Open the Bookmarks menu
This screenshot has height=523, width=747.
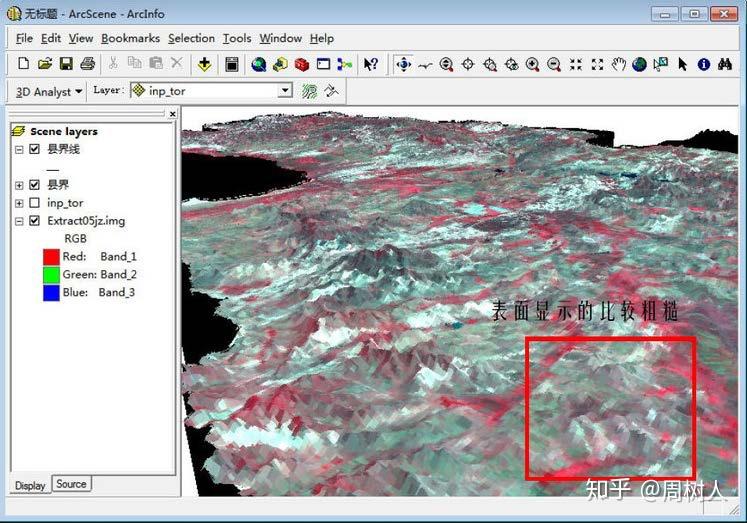click(x=130, y=38)
